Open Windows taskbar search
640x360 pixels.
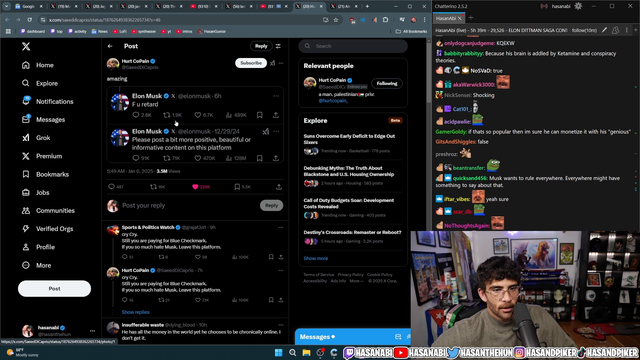tap(293, 353)
